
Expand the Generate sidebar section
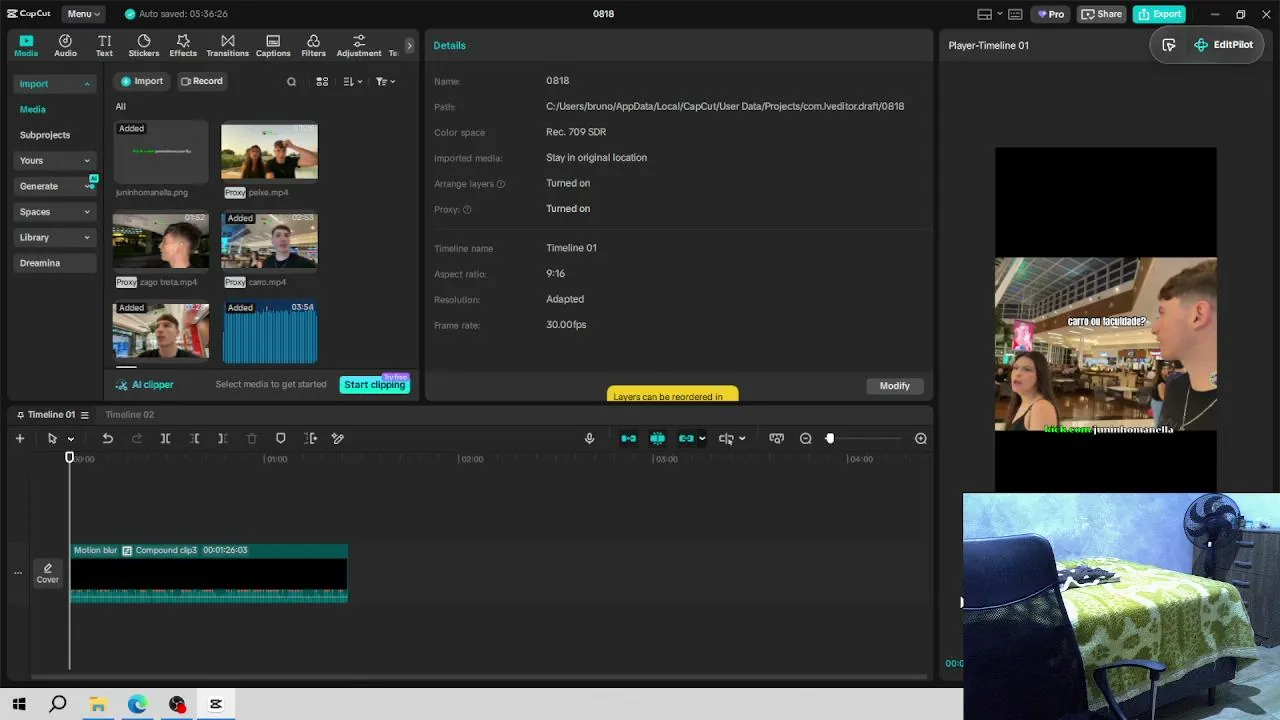click(56, 186)
